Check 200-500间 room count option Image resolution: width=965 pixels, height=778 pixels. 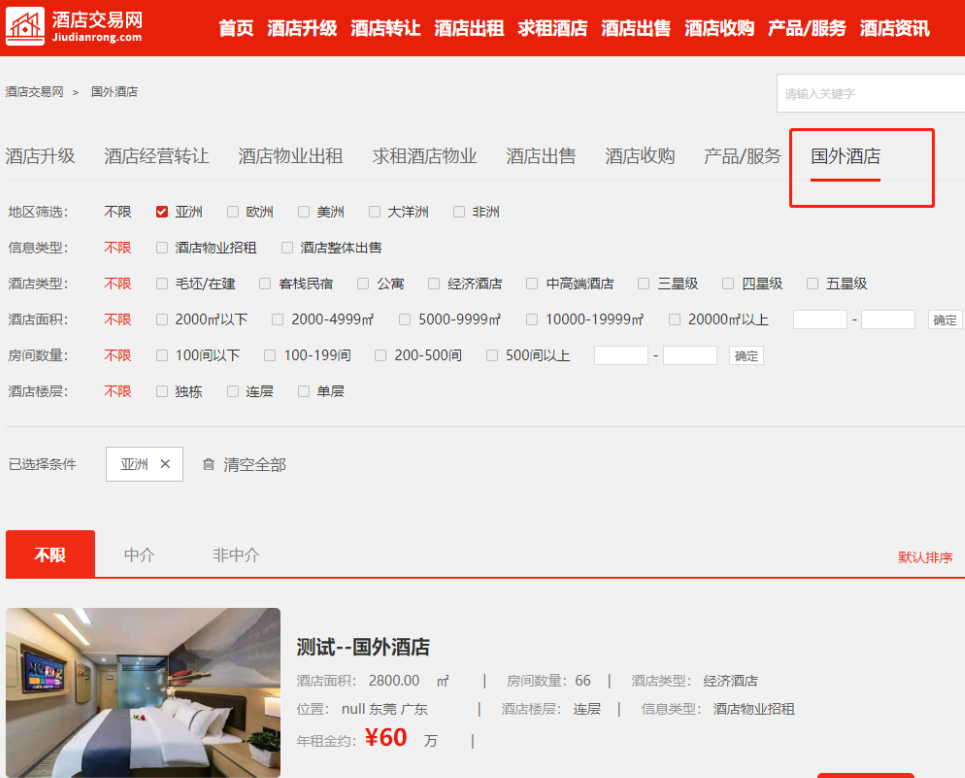(x=380, y=355)
